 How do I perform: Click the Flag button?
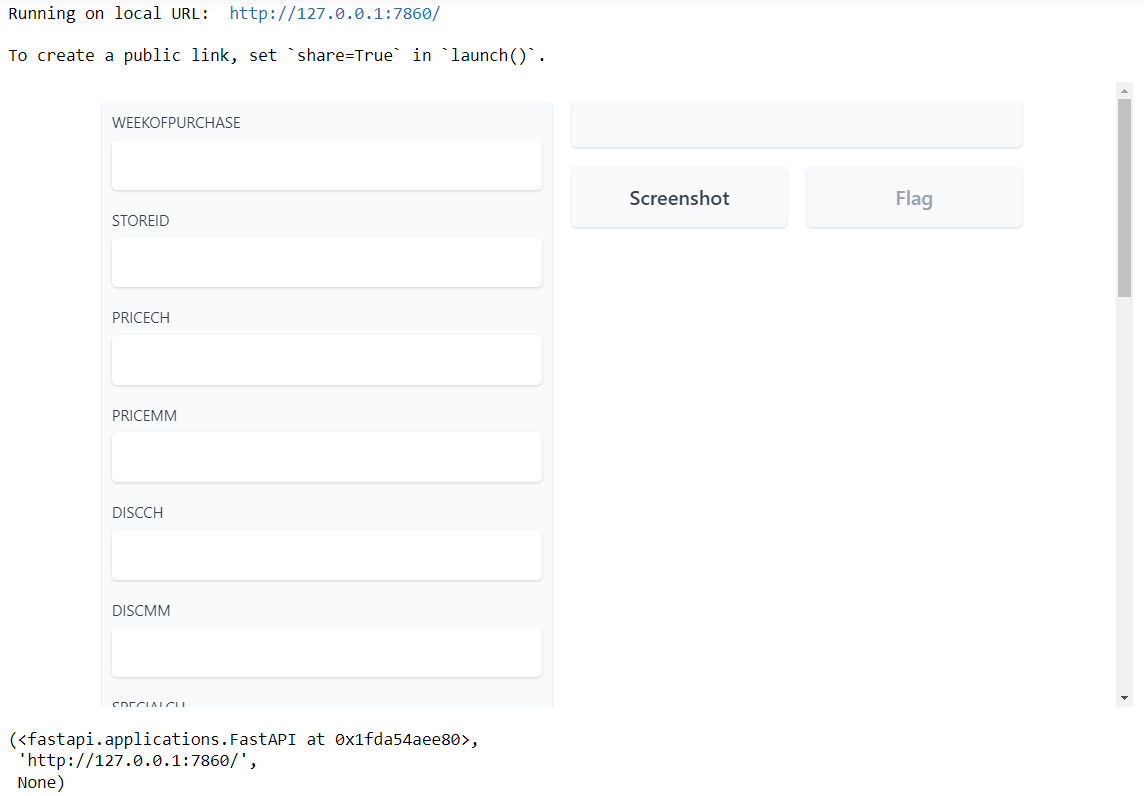(x=914, y=198)
